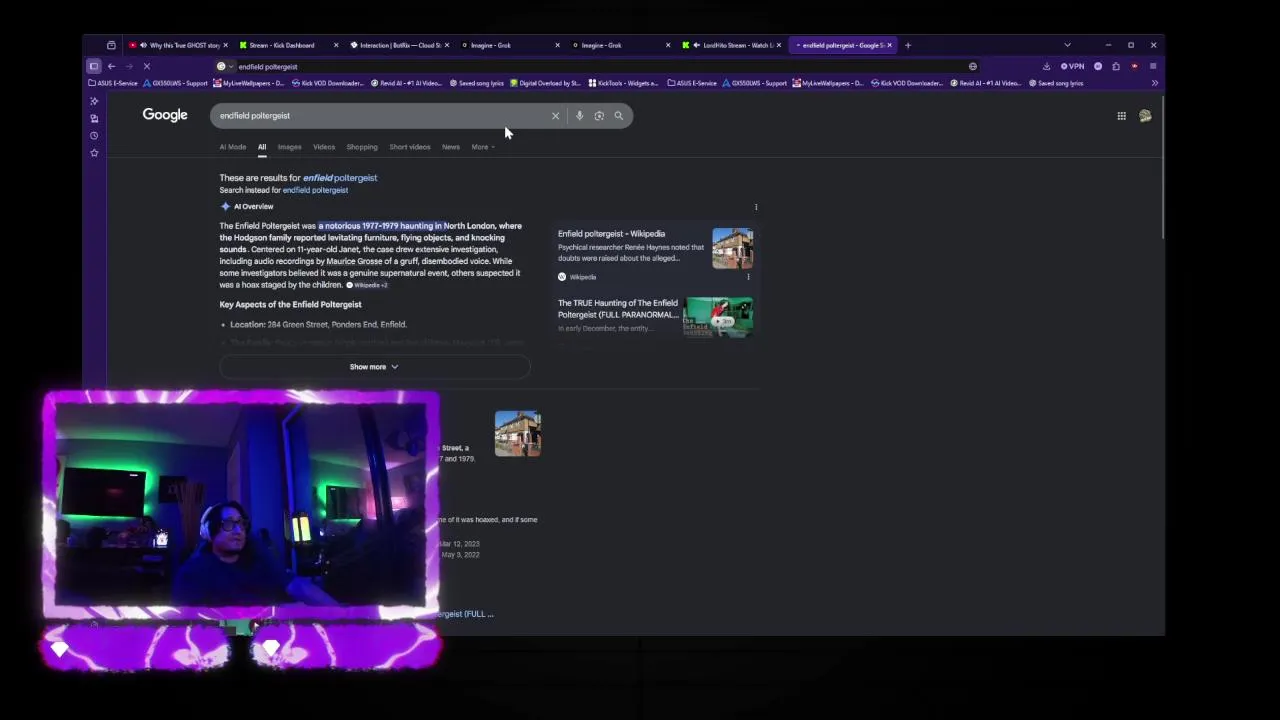Search instead for endfield poltergeist link
The width and height of the screenshot is (1280, 720).
coord(315,190)
